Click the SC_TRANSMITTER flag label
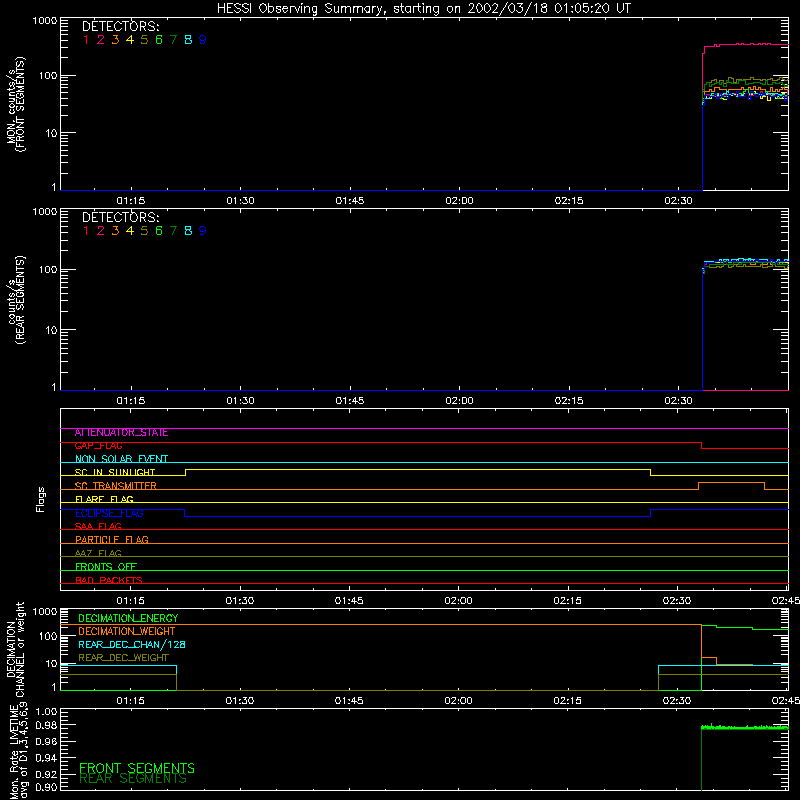 [x=116, y=486]
